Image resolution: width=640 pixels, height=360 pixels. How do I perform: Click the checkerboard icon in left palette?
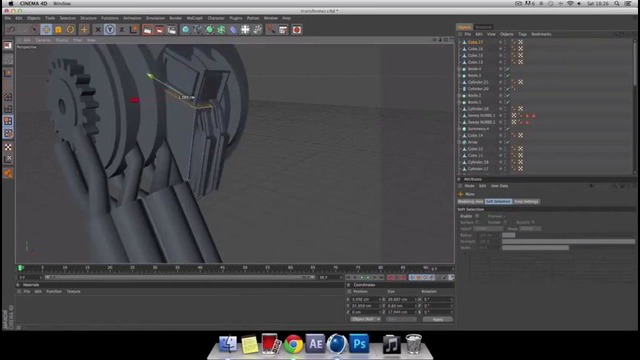[8, 147]
